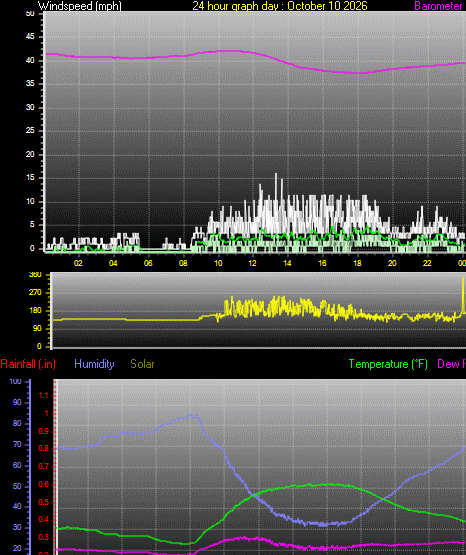Click the "0.3" tick on the red rainfall axis
The height and width of the screenshot is (555, 466).
click(43, 538)
